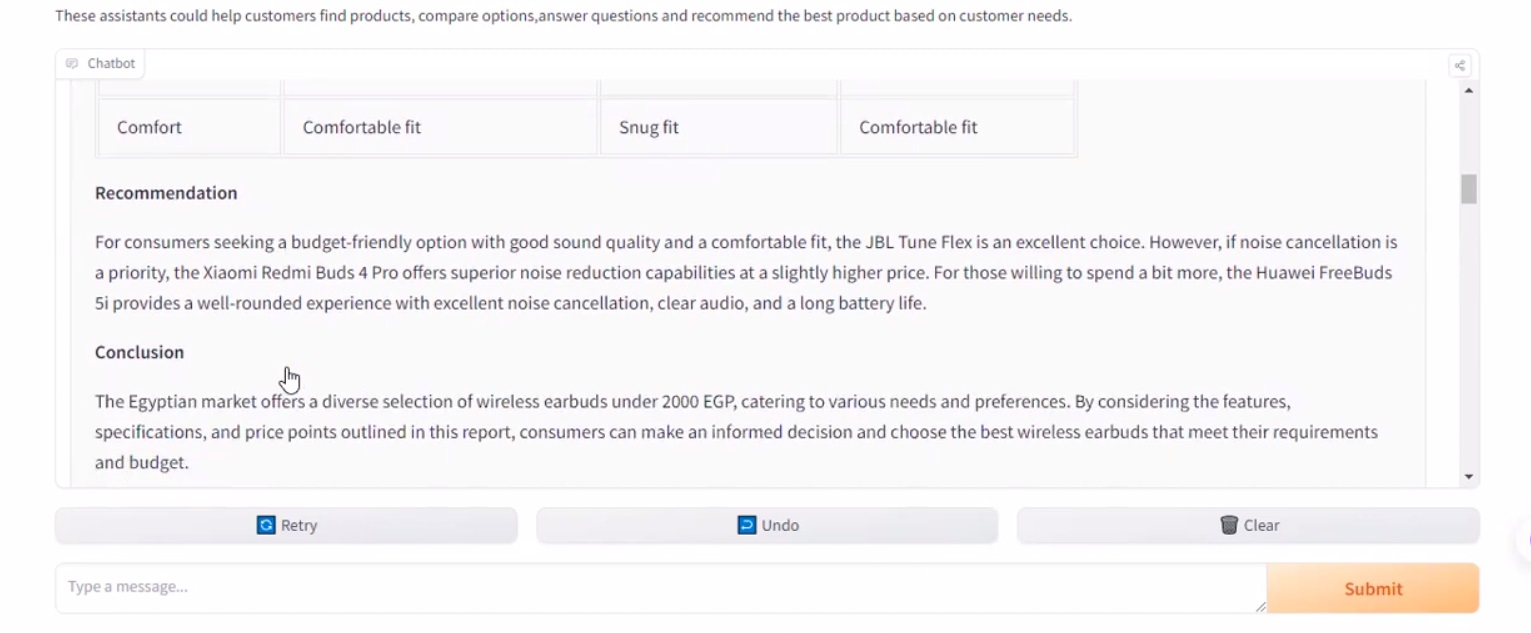
Task: Click the chat scrollbar down arrow
Action: coord(1468,477)
